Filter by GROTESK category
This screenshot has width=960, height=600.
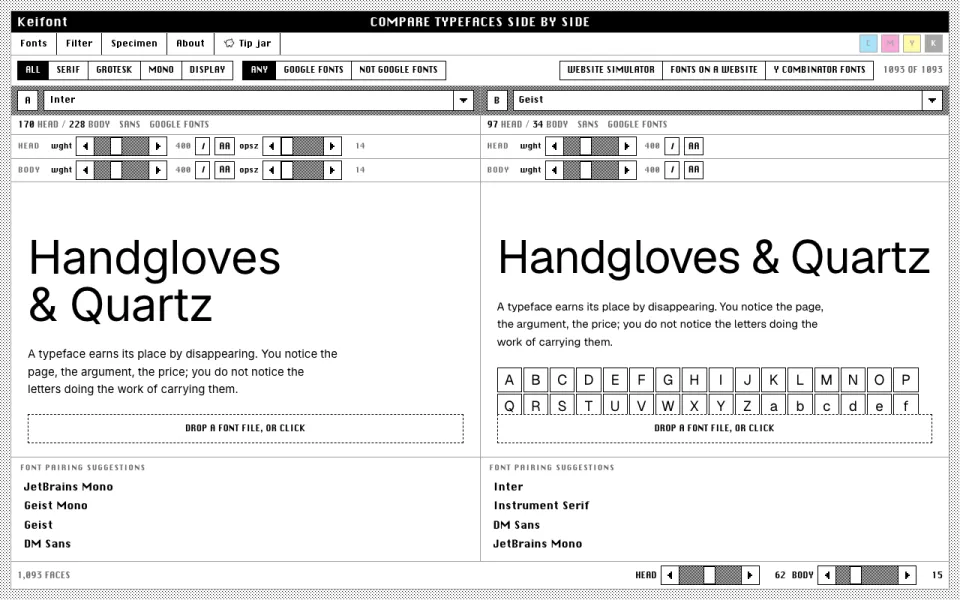[114, 70]
